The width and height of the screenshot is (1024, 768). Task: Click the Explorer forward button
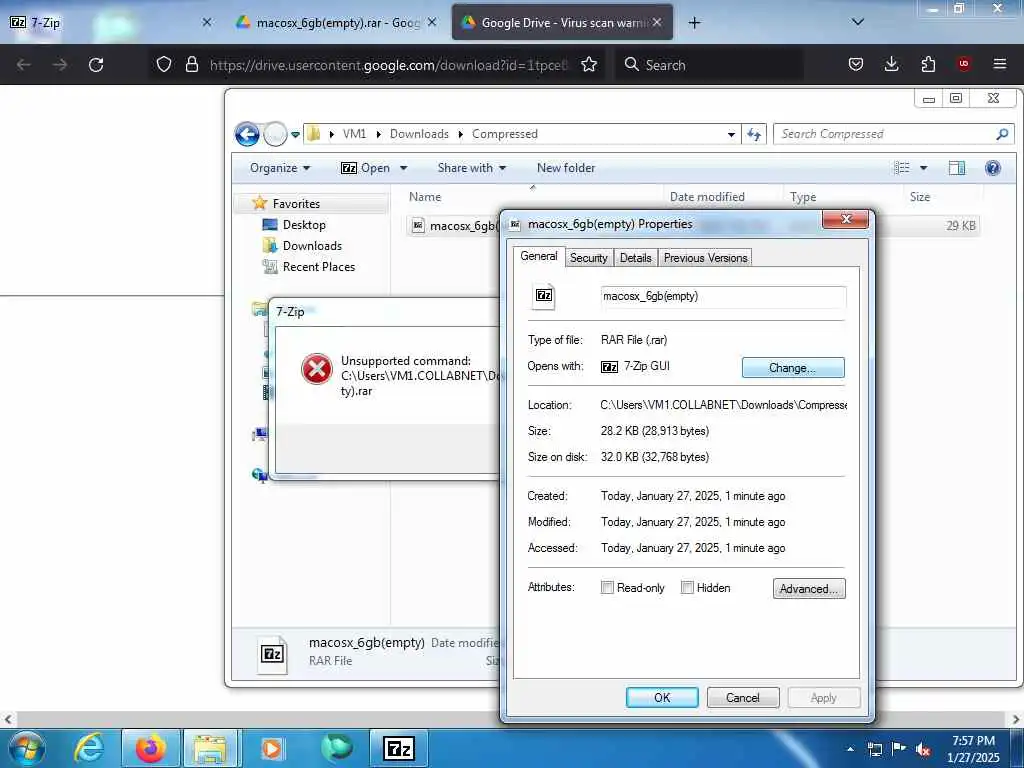tap(275, 135)
